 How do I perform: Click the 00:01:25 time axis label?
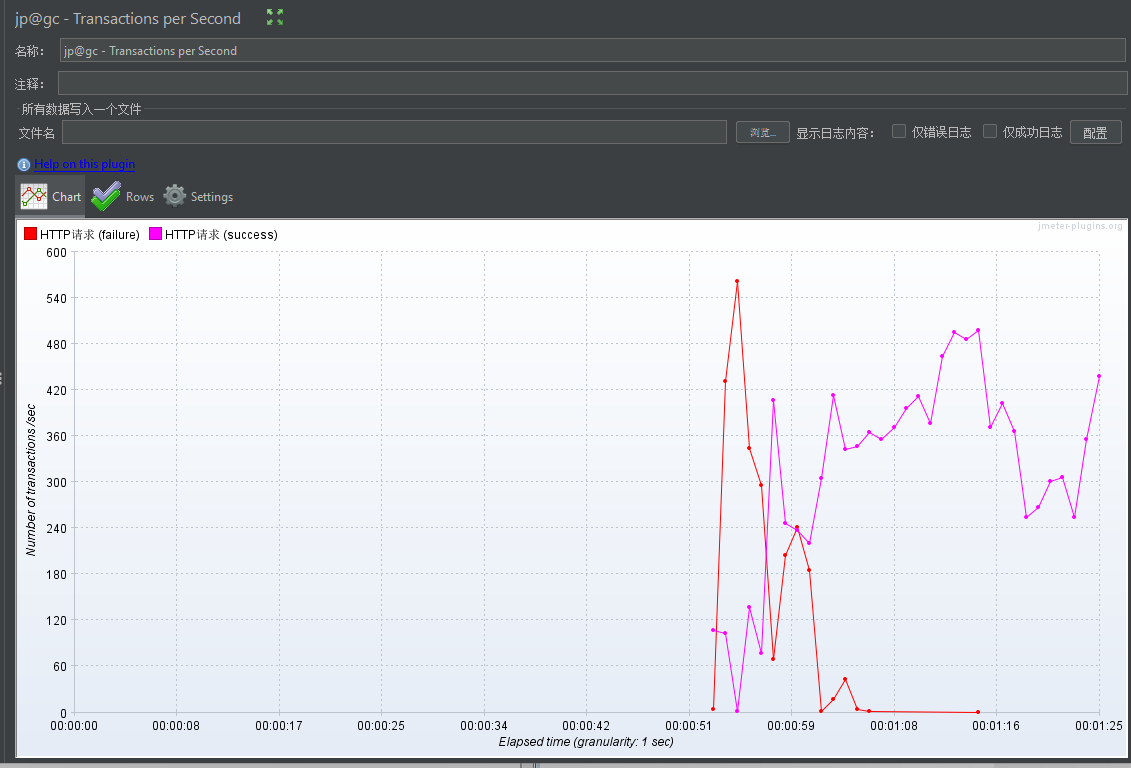(1099, 725)
